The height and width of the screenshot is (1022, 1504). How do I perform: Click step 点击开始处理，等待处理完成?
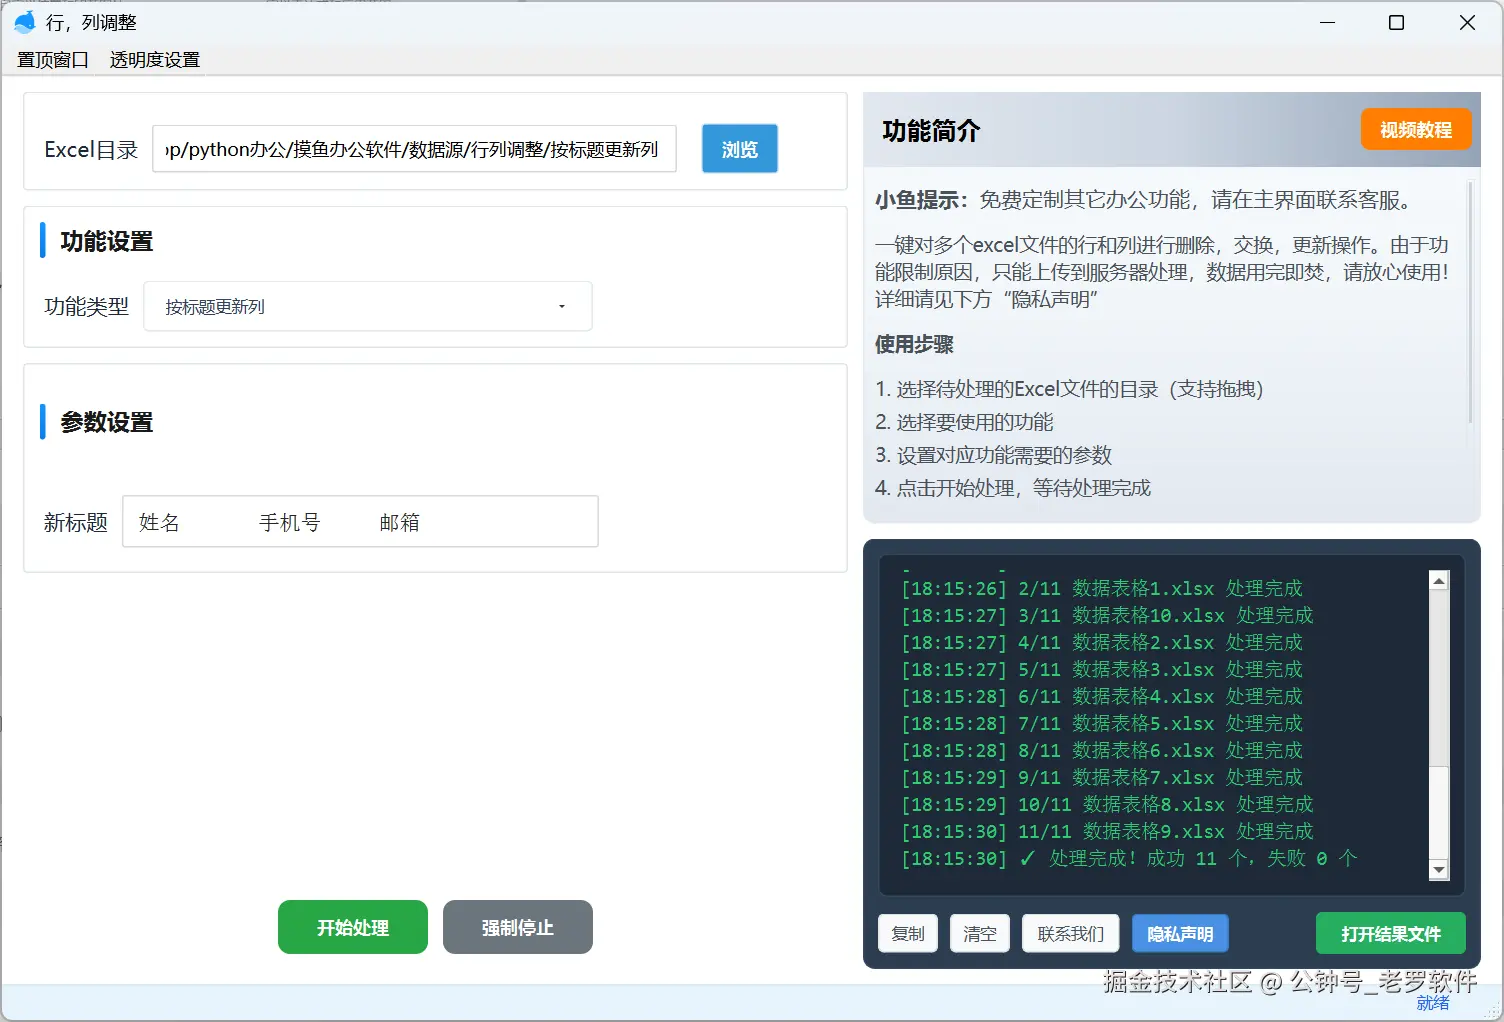point(1013,488)
